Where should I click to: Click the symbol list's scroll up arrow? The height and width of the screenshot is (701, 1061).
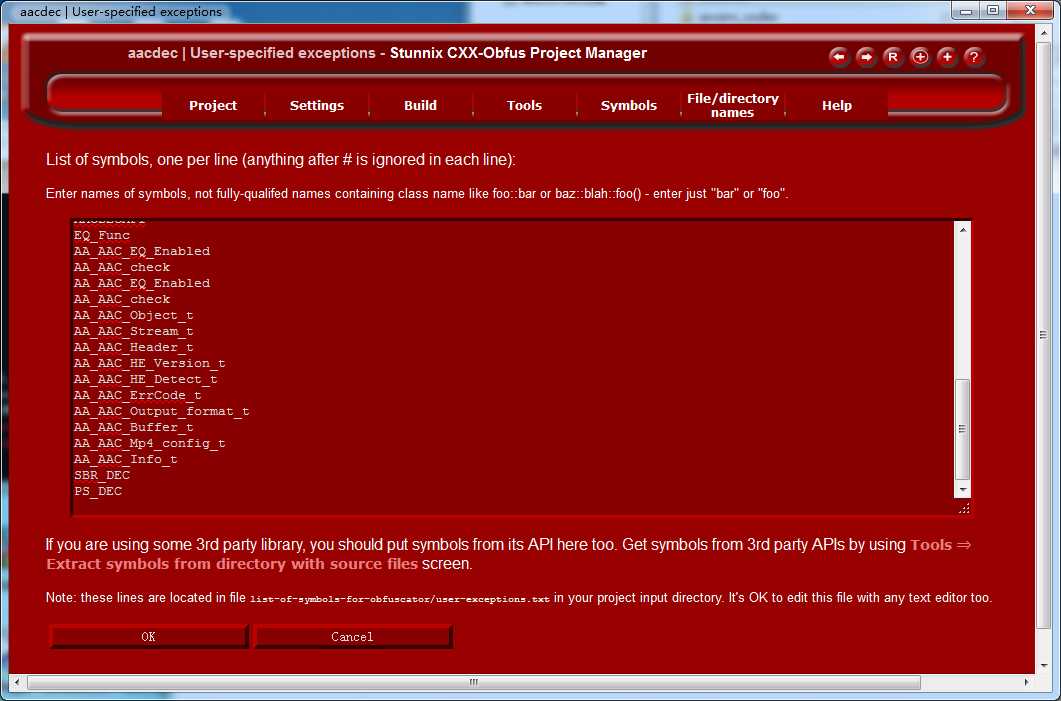(963, 230)
